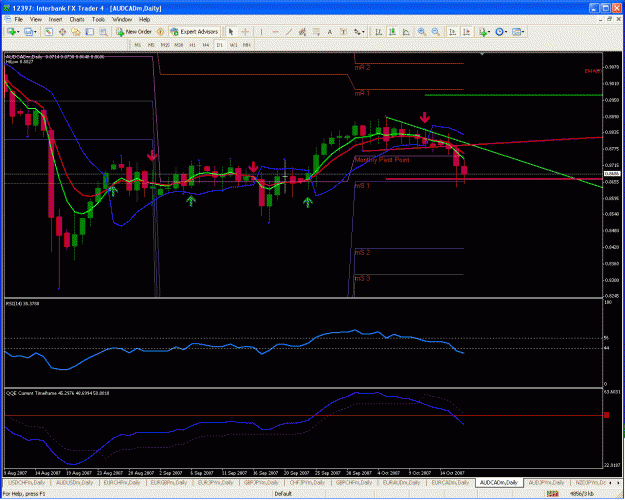Viewport: 625px width, 500px height.
Task: Click the Zoom In magnifier icon
Action: point(422,32)
